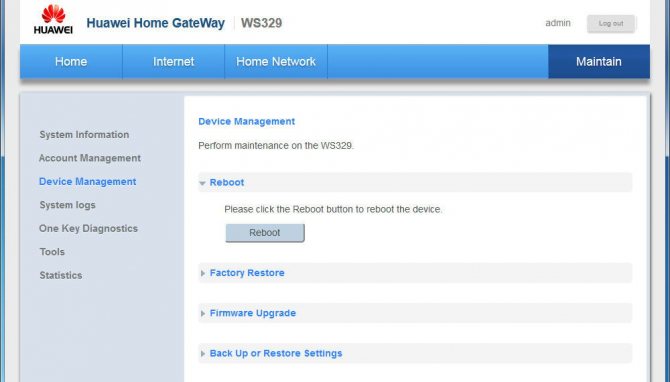Expand the Firmware Upgrade arrow

tap(203, 313)
